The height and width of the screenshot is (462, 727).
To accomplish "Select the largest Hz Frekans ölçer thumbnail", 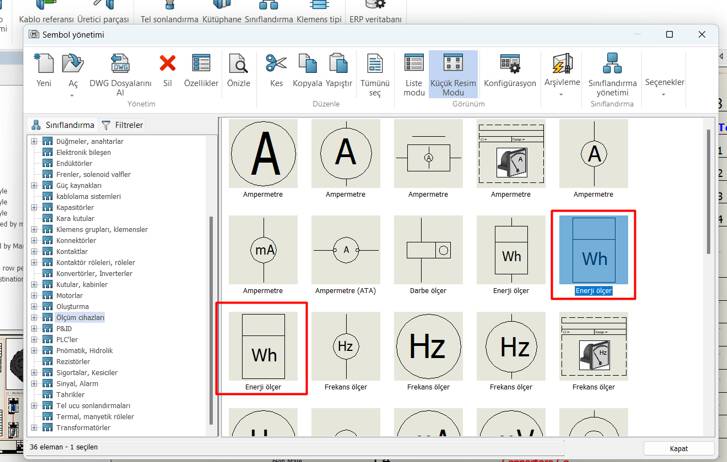I will pyautogui.click(x=428, y=346).
